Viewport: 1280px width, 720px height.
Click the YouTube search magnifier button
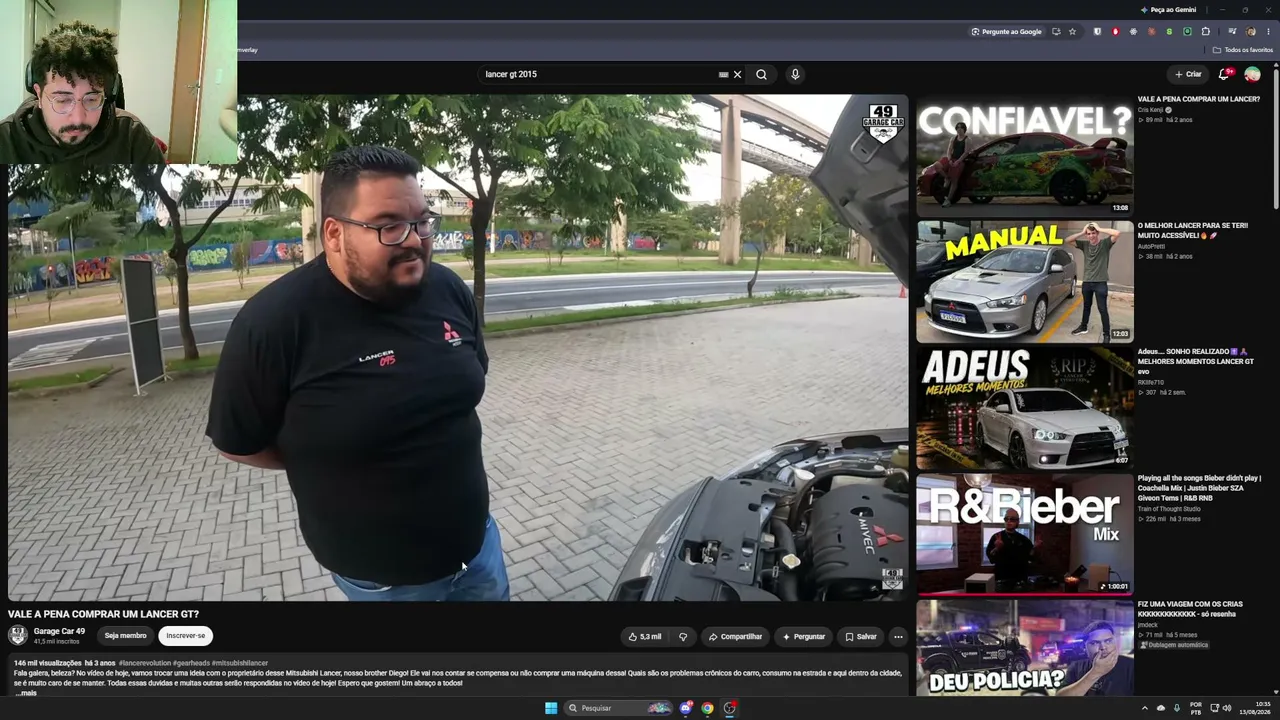coord(761,74)
